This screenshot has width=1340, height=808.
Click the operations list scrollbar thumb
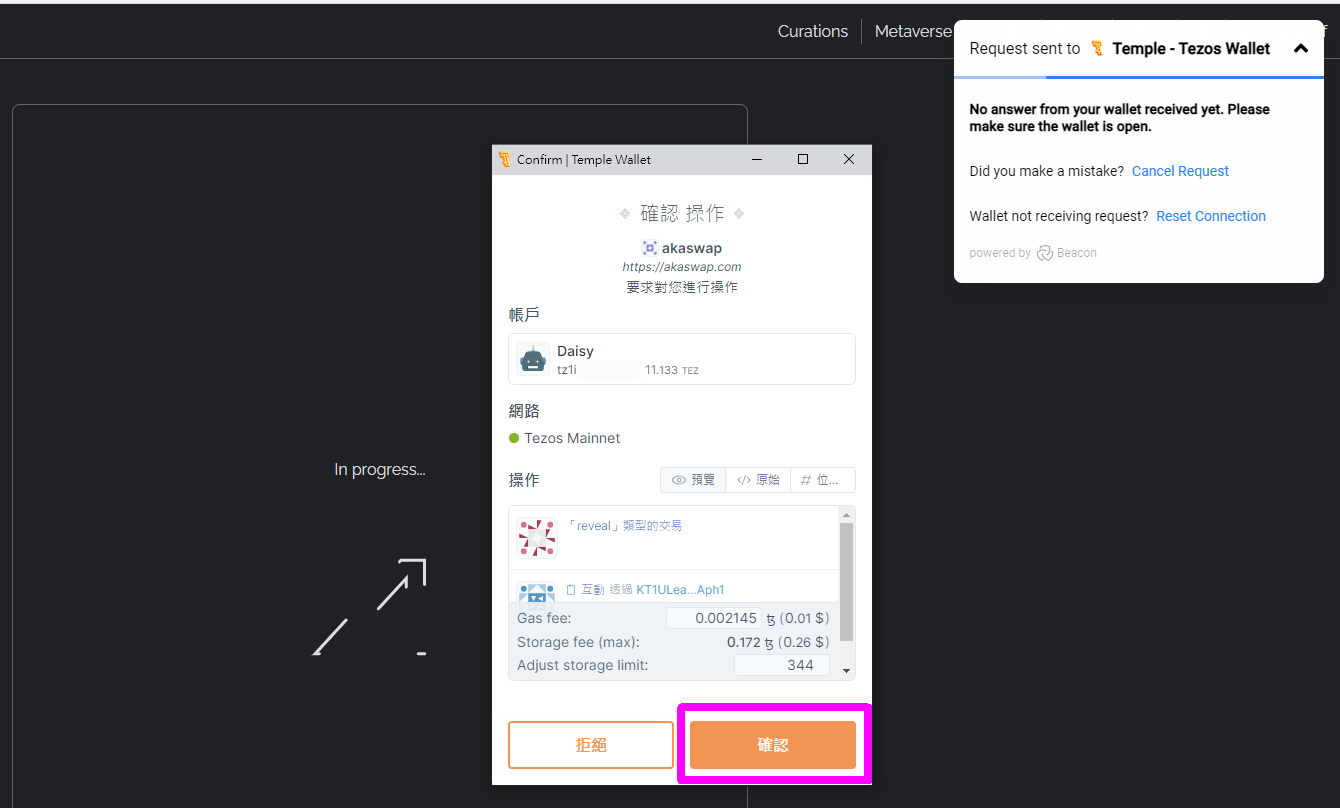(846, 581)
